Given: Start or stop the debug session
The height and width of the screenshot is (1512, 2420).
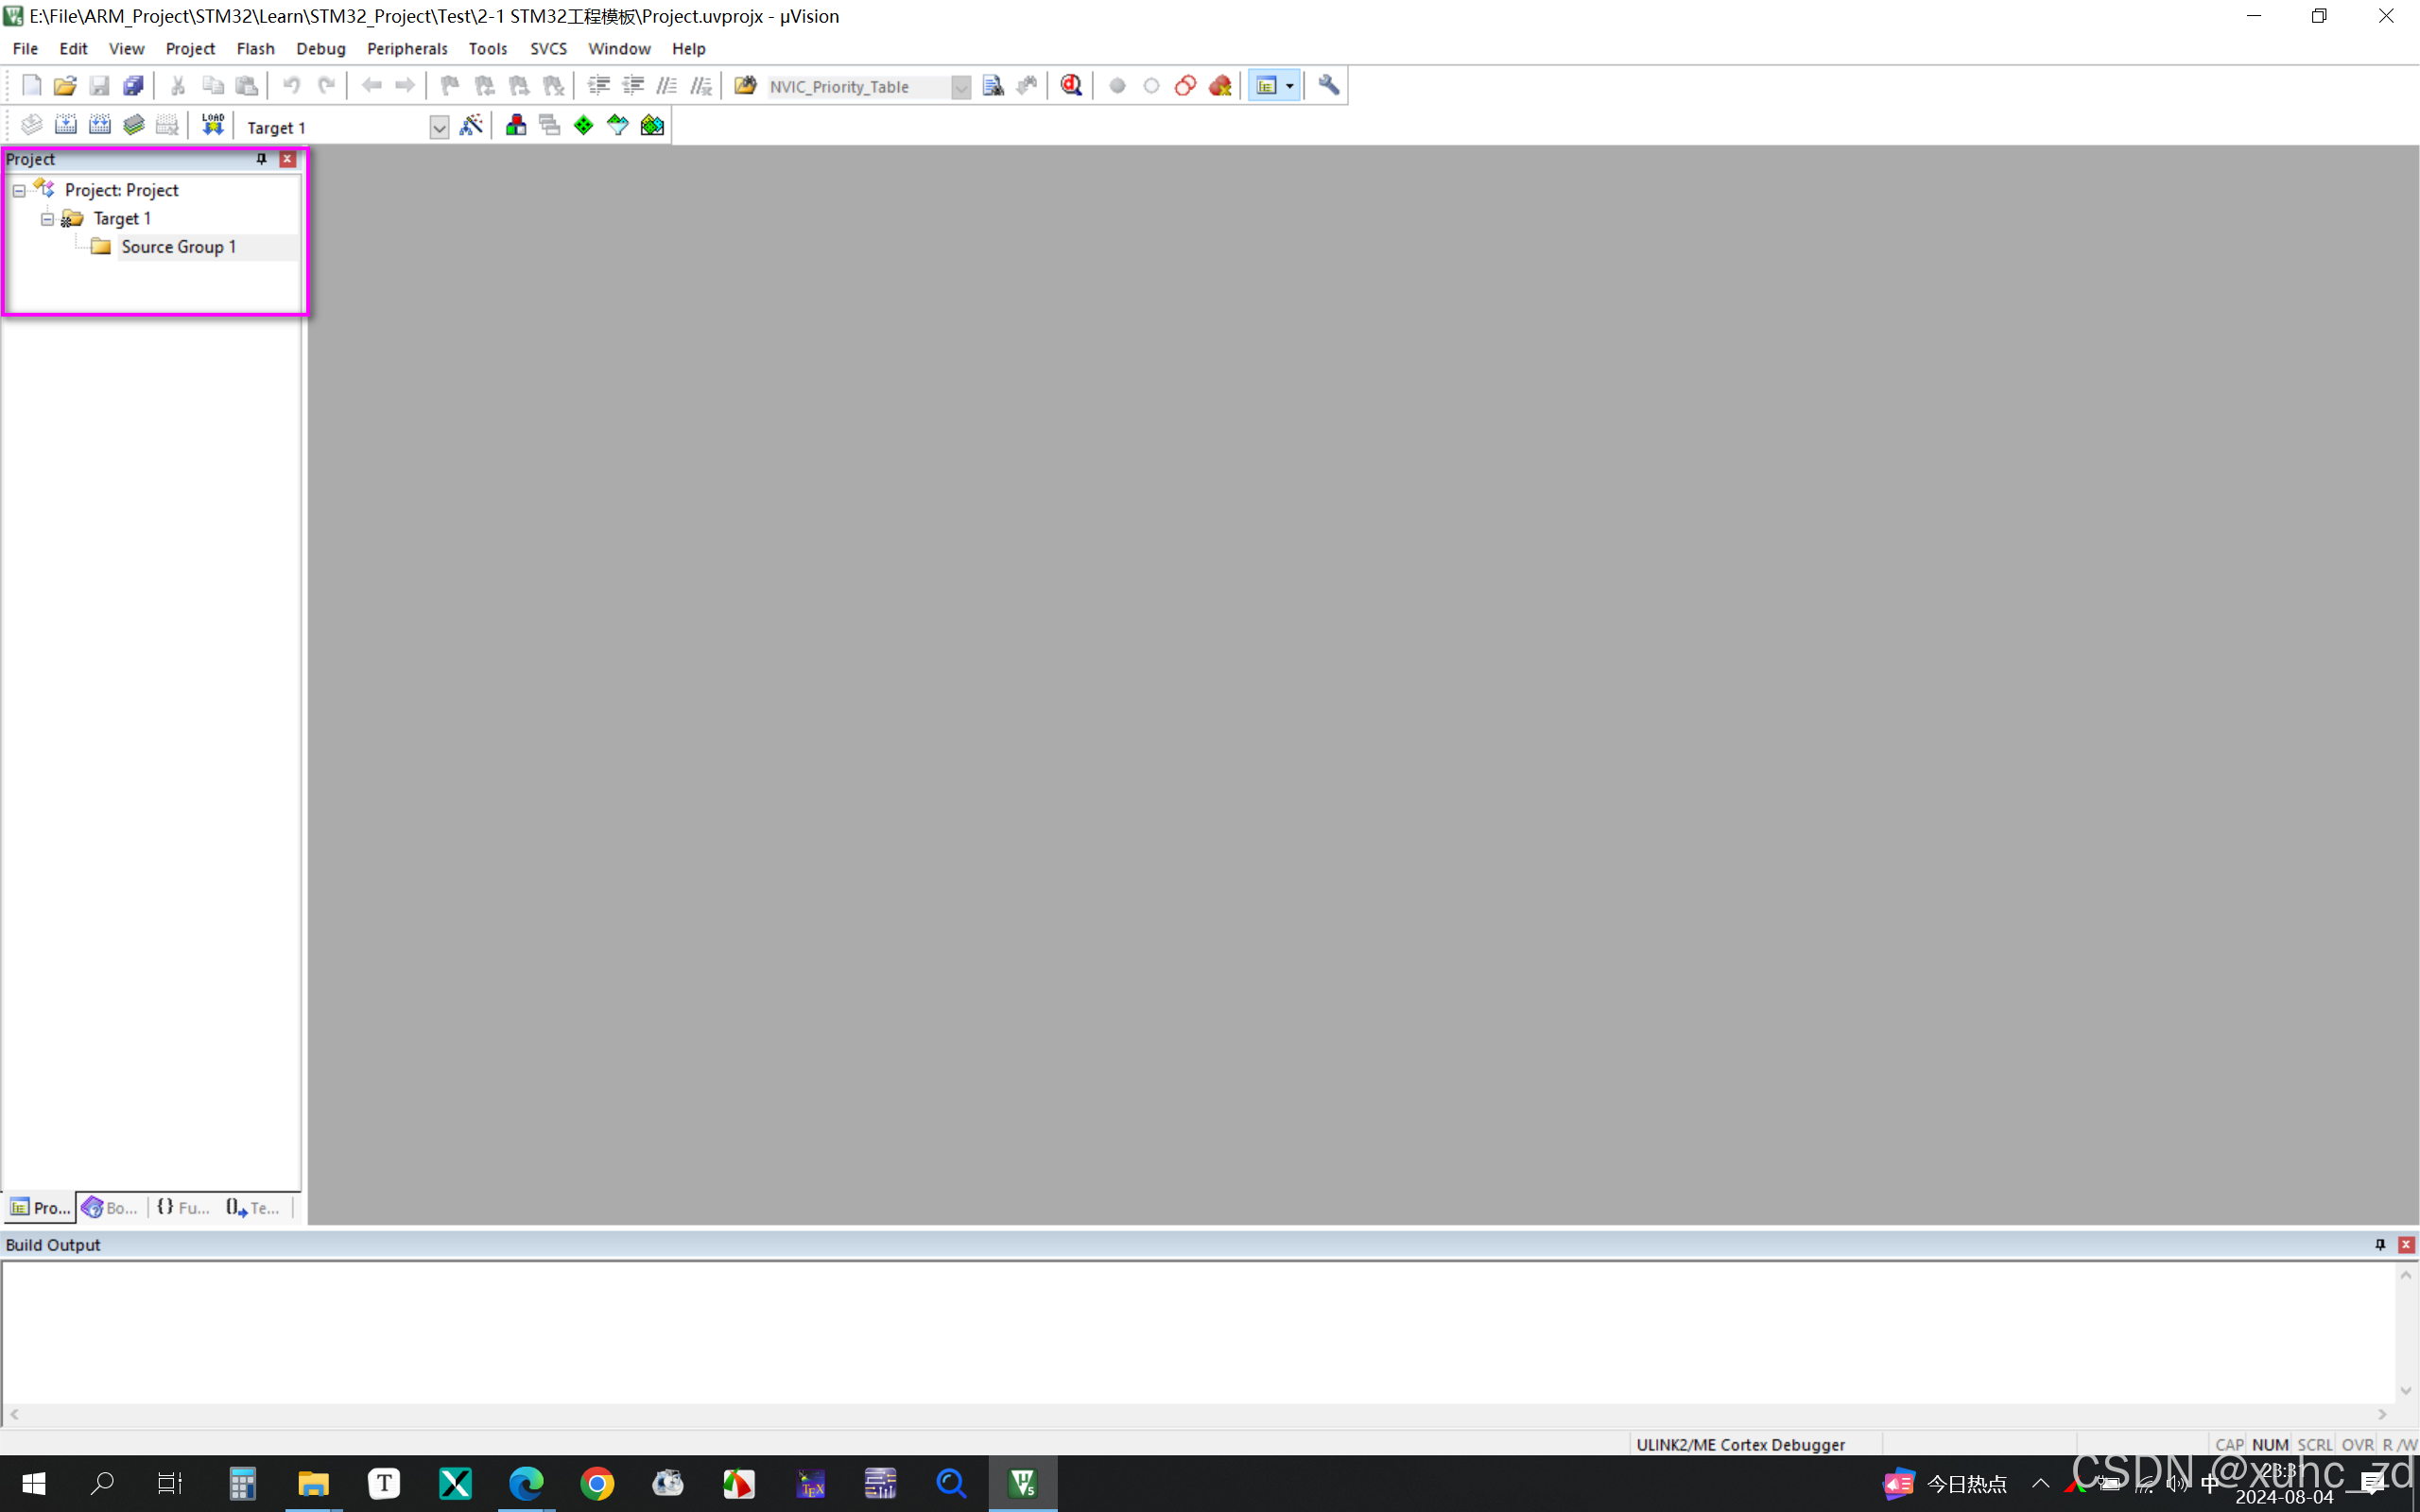Looking at the screenshot, I should 1072,86.
